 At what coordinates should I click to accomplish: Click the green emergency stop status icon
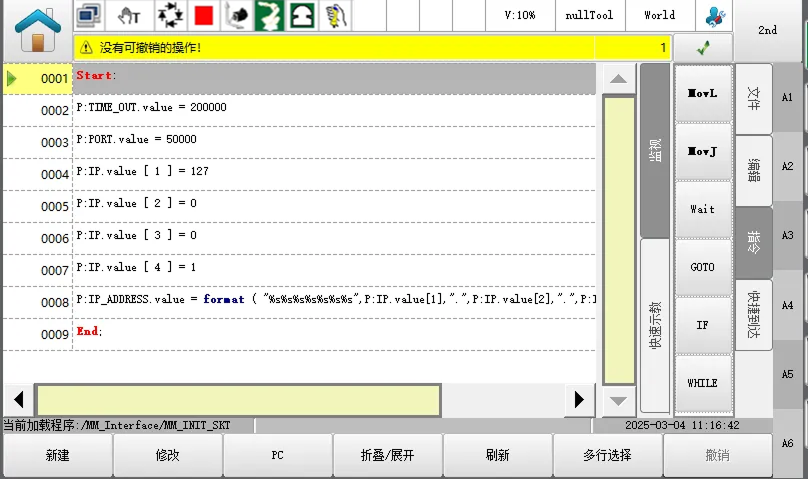pos(302,15)
